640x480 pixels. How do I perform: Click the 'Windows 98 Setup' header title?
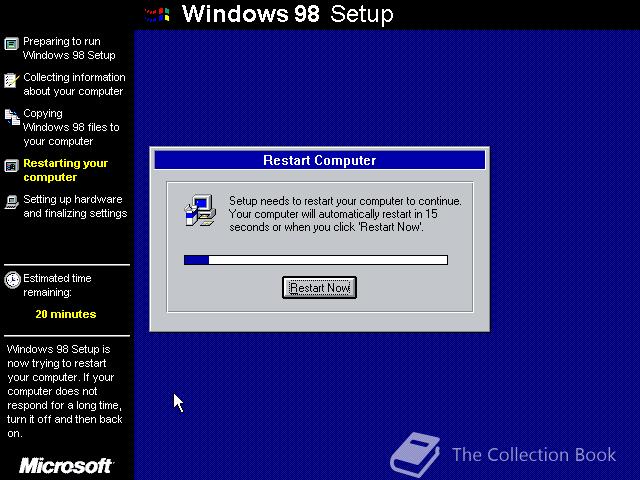(288, 14)
